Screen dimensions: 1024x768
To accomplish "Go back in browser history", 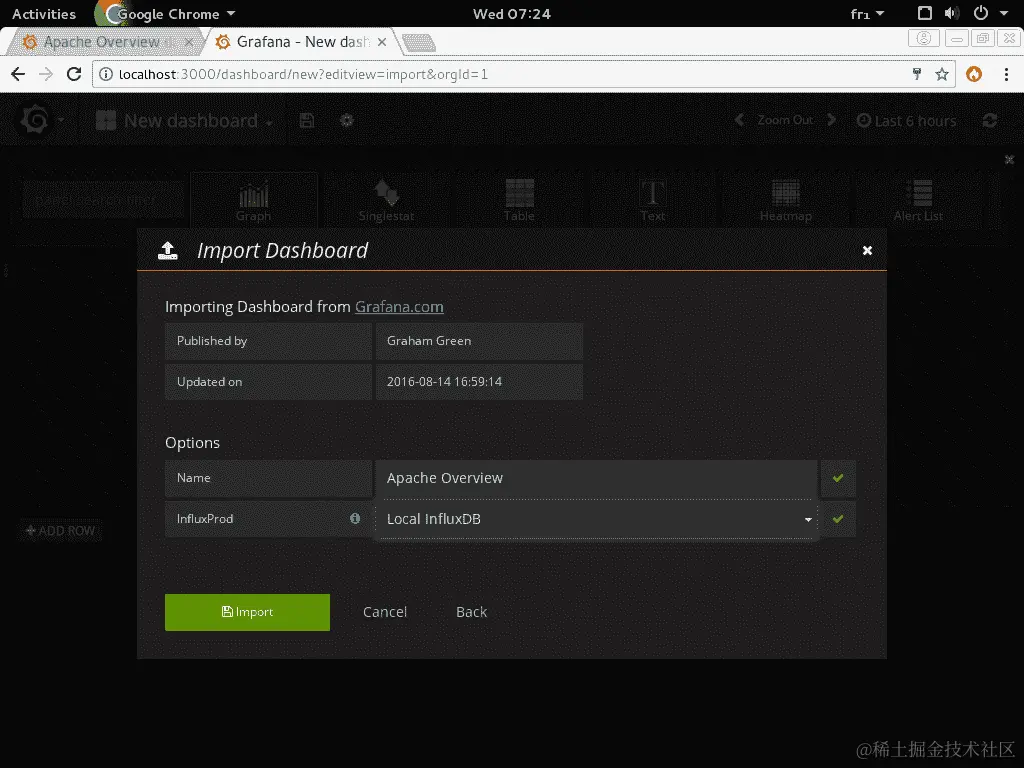I will click(x=18, y=74).
